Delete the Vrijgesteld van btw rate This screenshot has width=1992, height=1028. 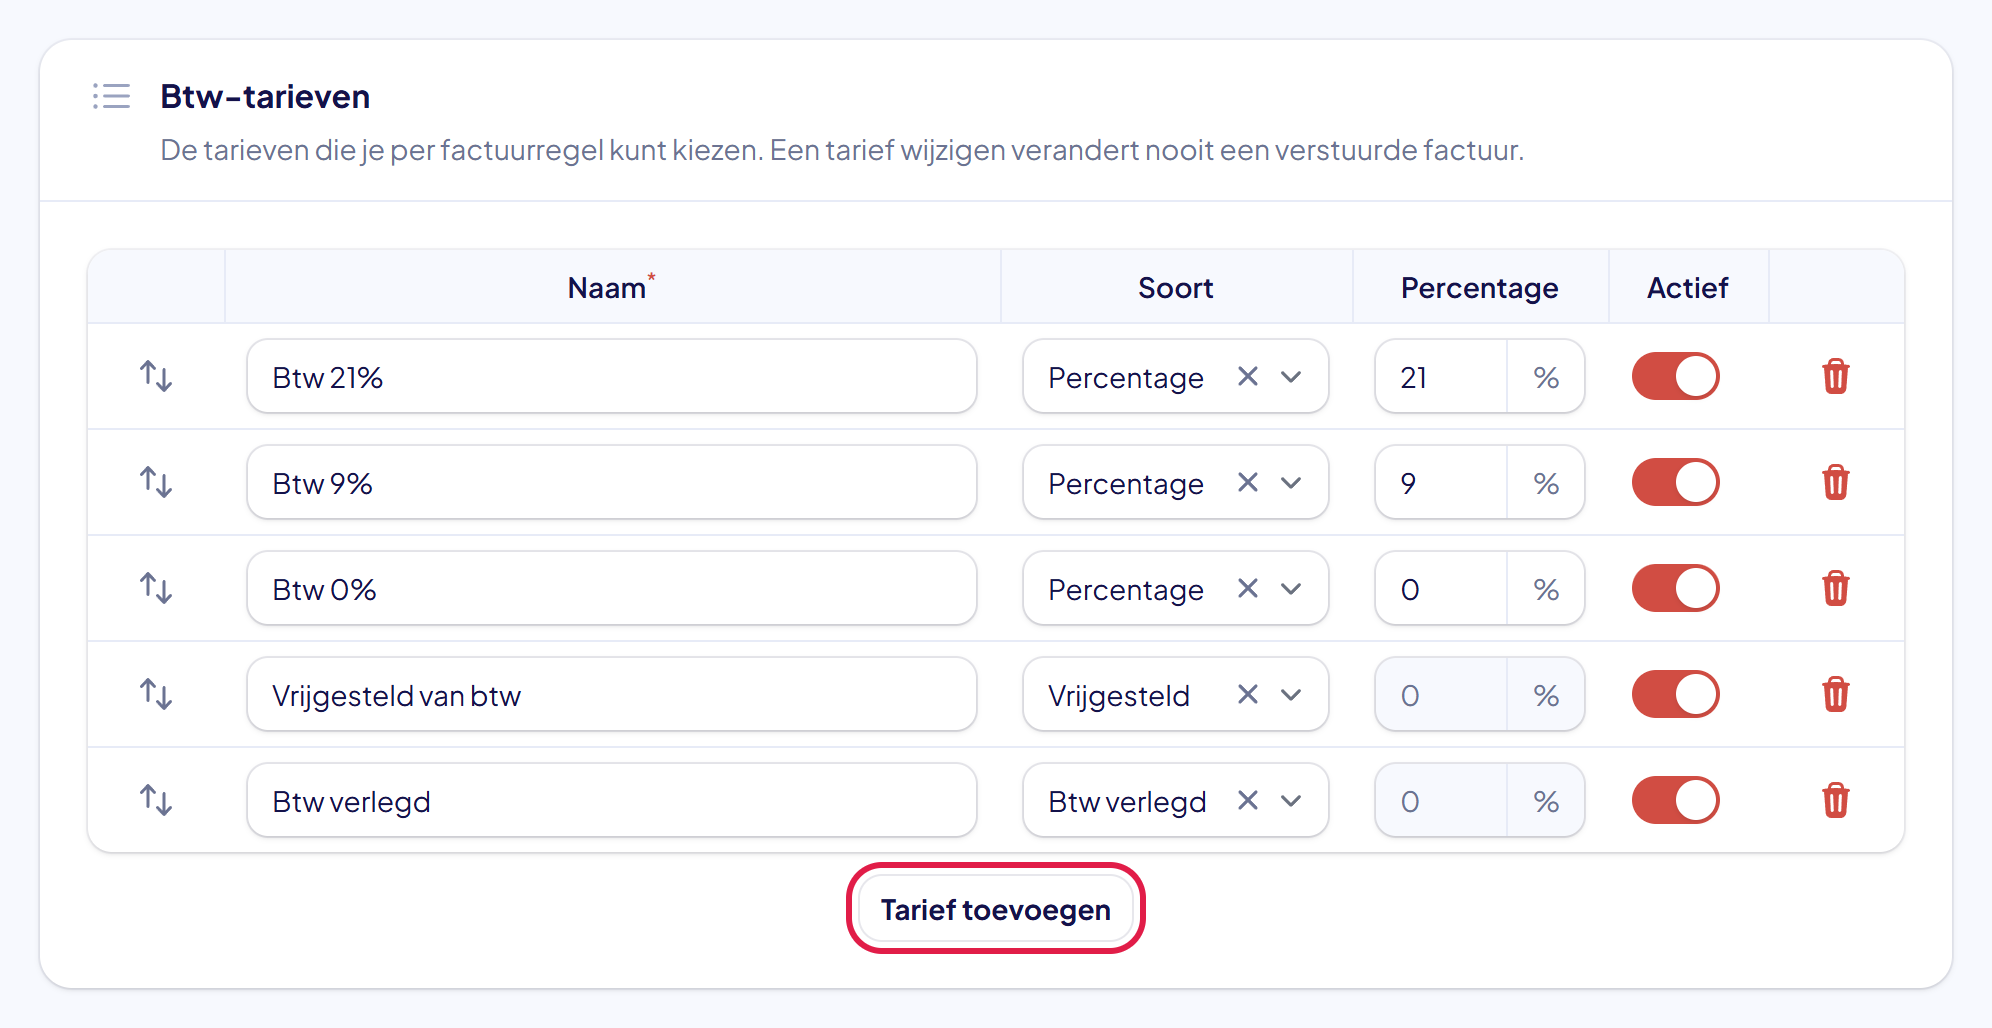(1836, 695)
